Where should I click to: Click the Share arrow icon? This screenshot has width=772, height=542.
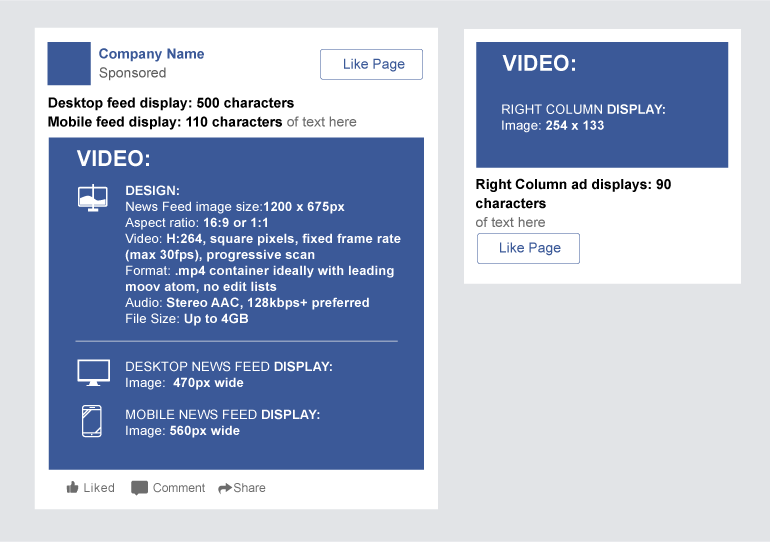click(x=224, y=488)
